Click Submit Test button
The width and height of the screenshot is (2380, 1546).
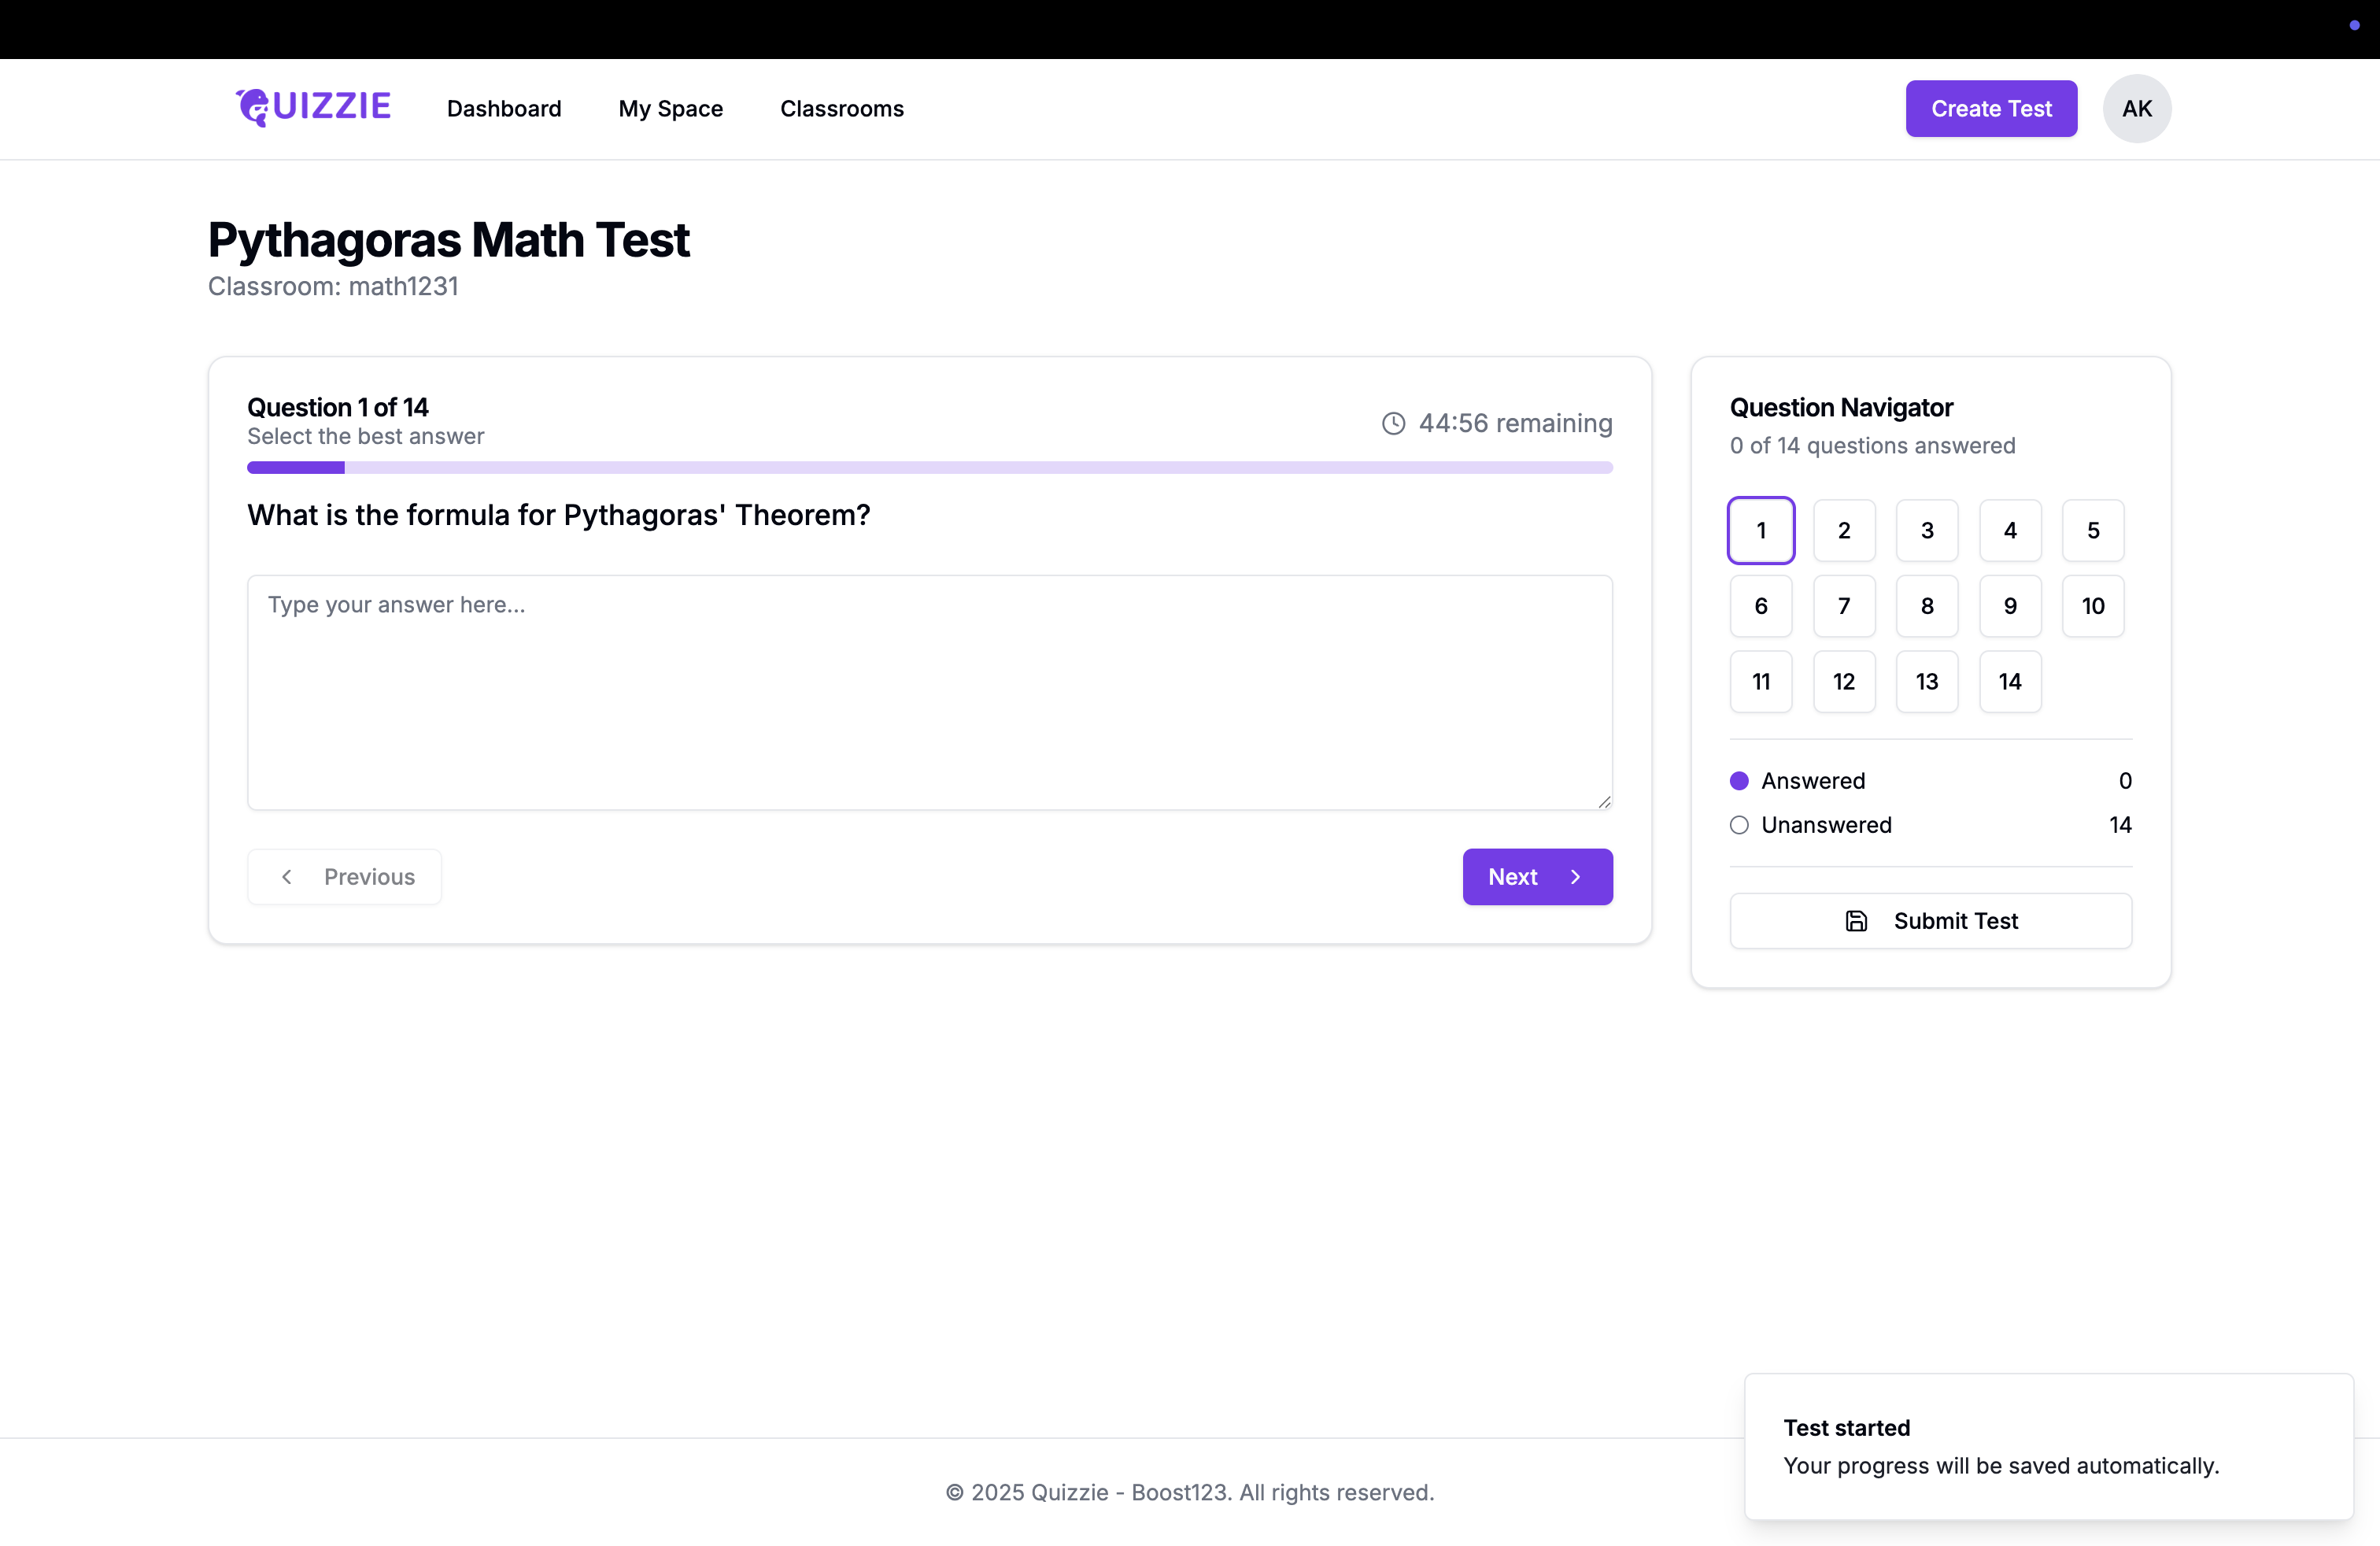pos(1930,921)
